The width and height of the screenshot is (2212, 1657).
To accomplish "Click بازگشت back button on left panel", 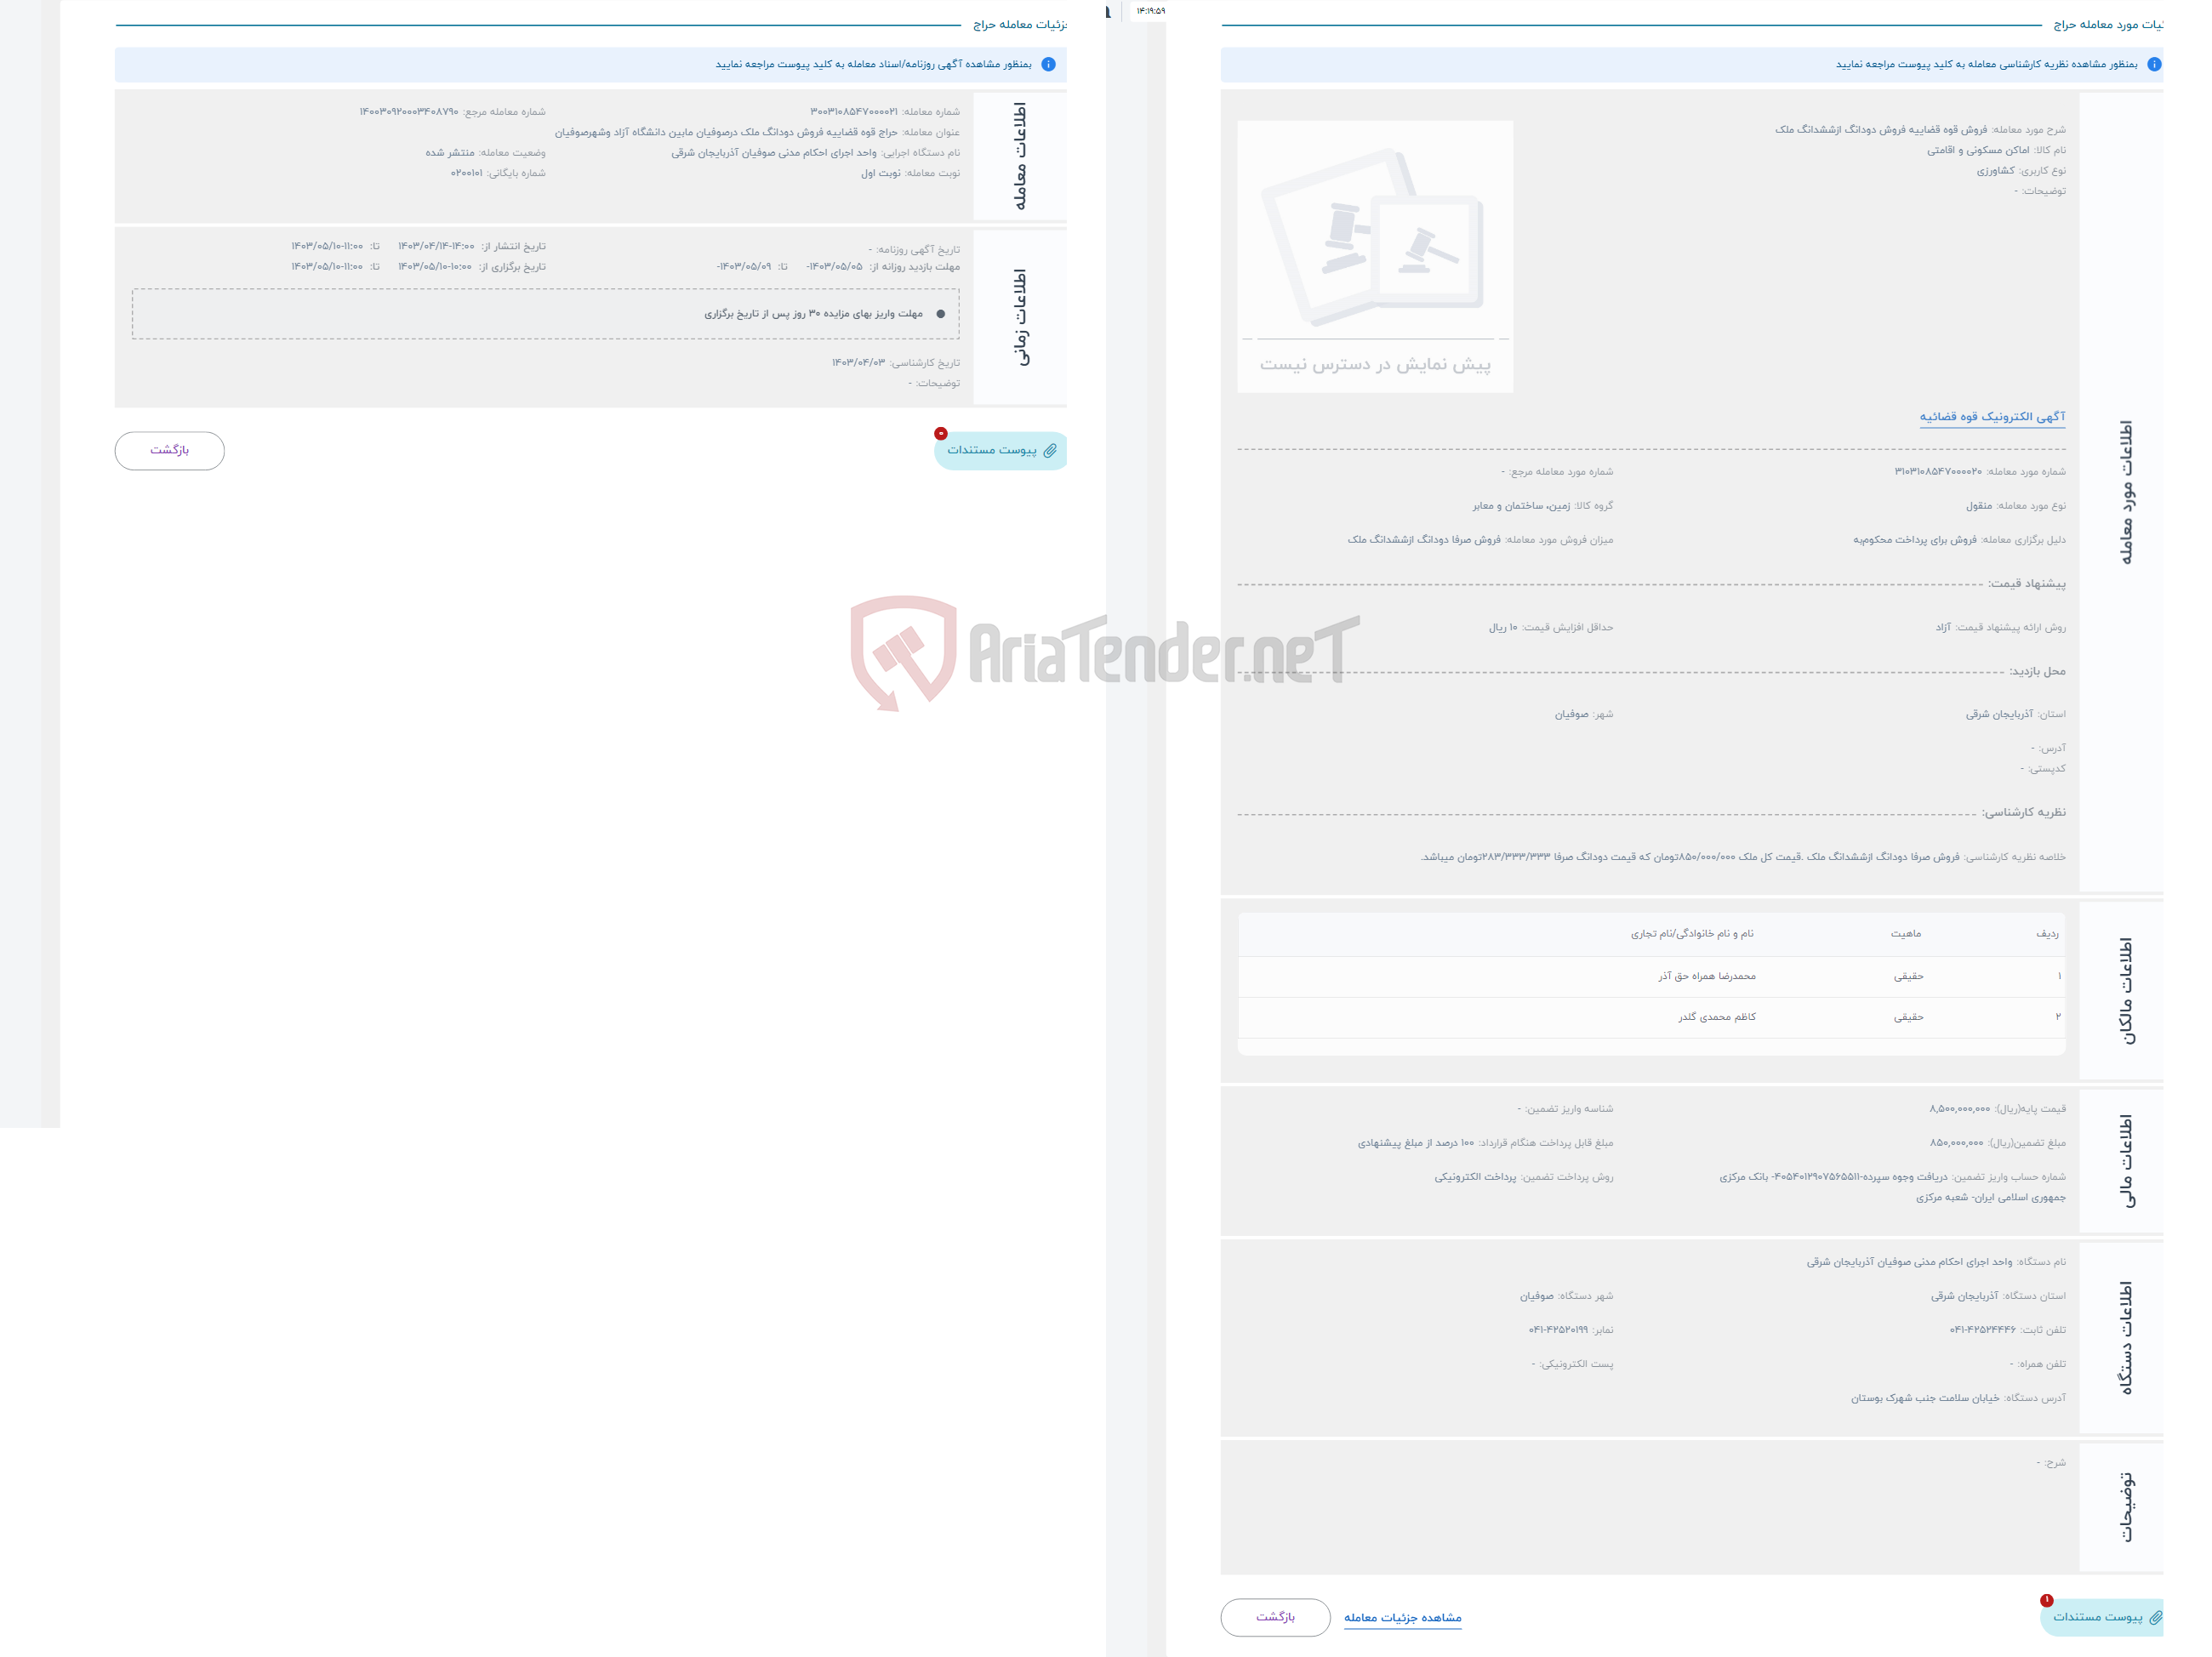I will click(168, 449).
